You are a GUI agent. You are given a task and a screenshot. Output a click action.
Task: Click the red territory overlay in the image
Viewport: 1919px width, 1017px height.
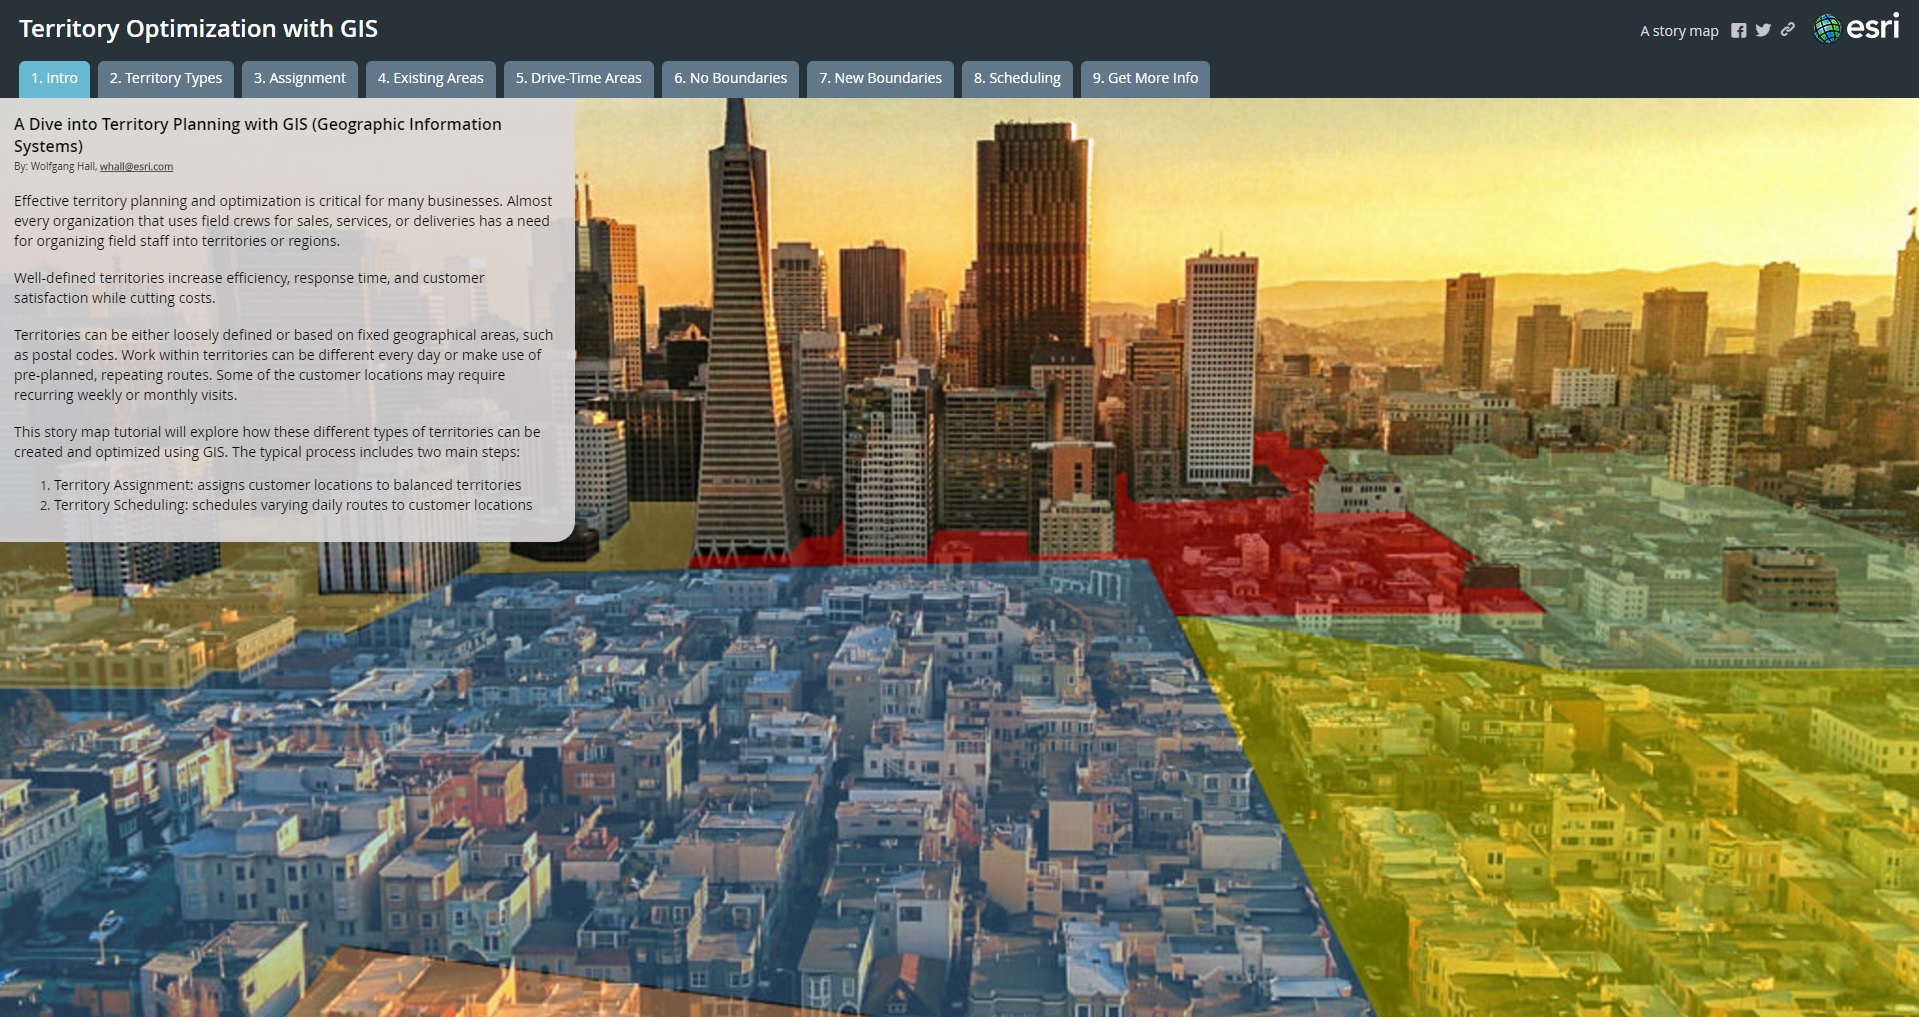click(x=1300, y=560)
